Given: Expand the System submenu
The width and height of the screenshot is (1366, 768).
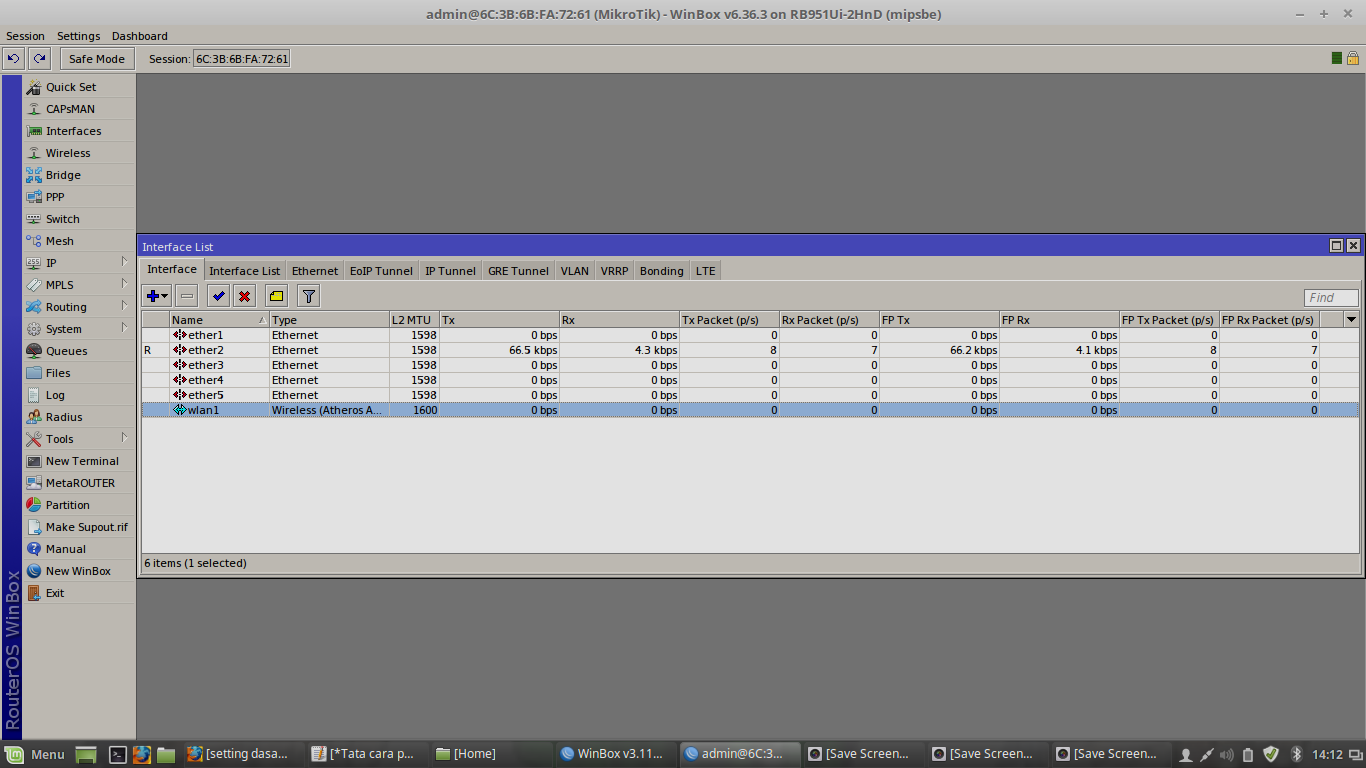Looking at the screenshot, I should [x=79, y=329].
